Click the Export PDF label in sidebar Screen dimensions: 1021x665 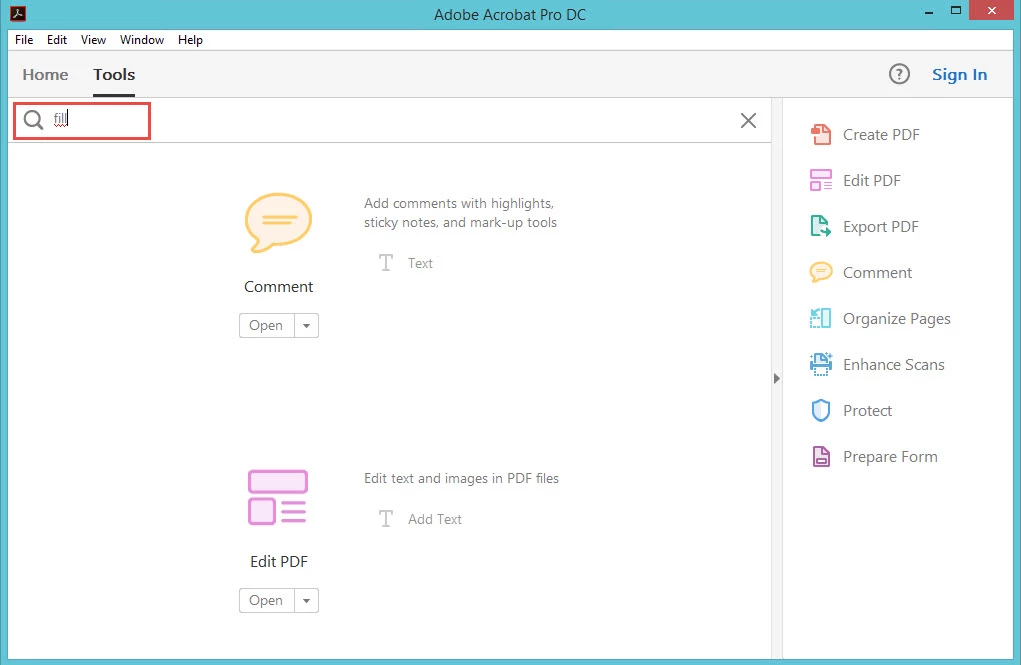(880, 227)
